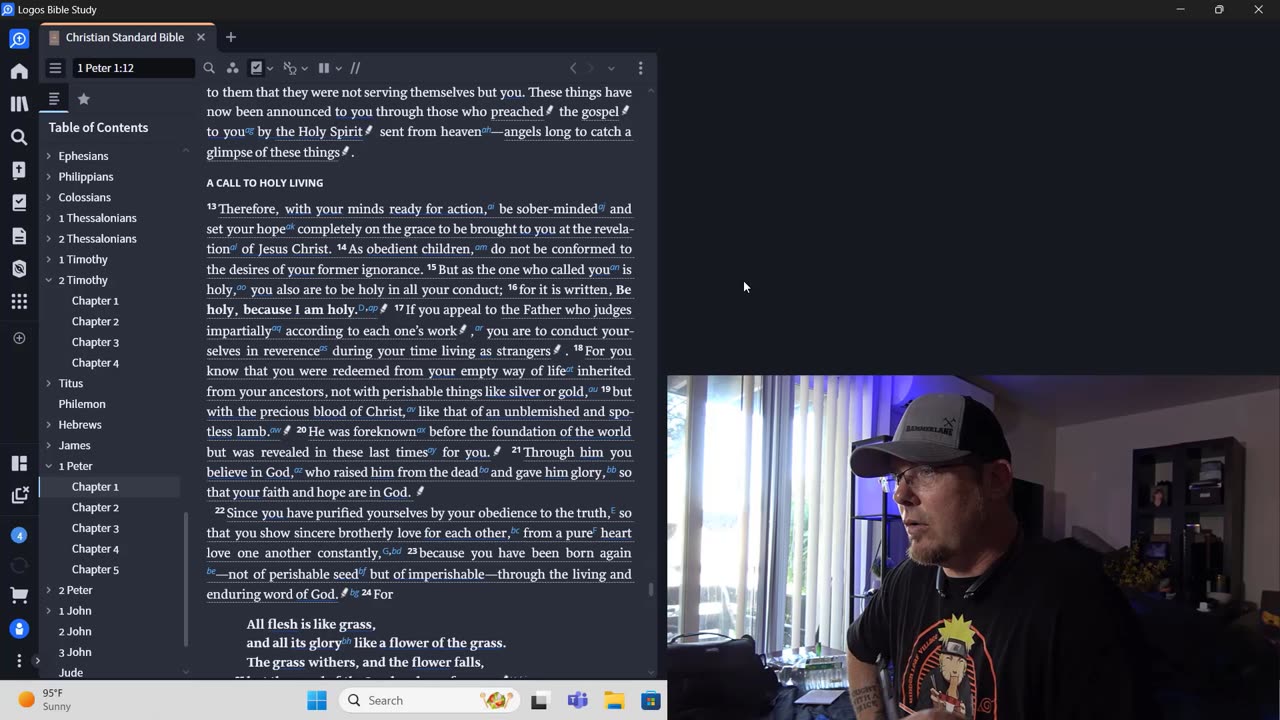Viewport: 1280px width, 720px height.
Task: Open the user account profile icon
Action: (19, 629)
